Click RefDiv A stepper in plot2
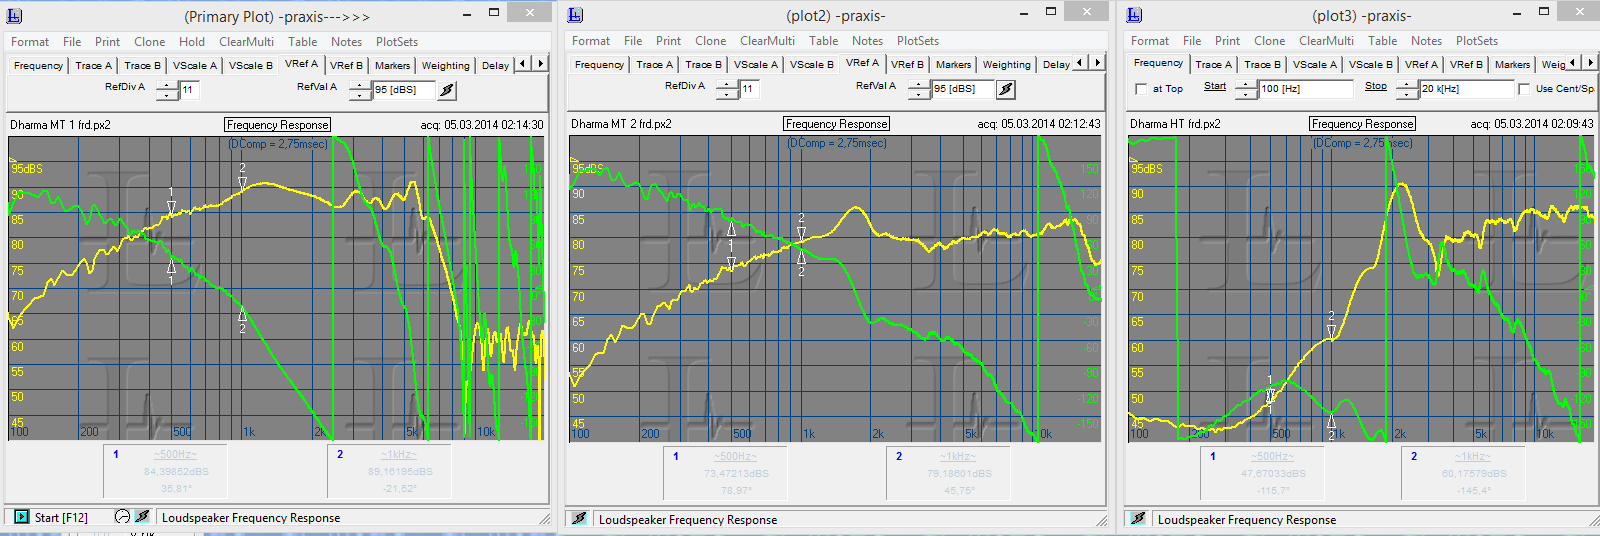This screenshot has height=536, width=1600. pos(728,89)
